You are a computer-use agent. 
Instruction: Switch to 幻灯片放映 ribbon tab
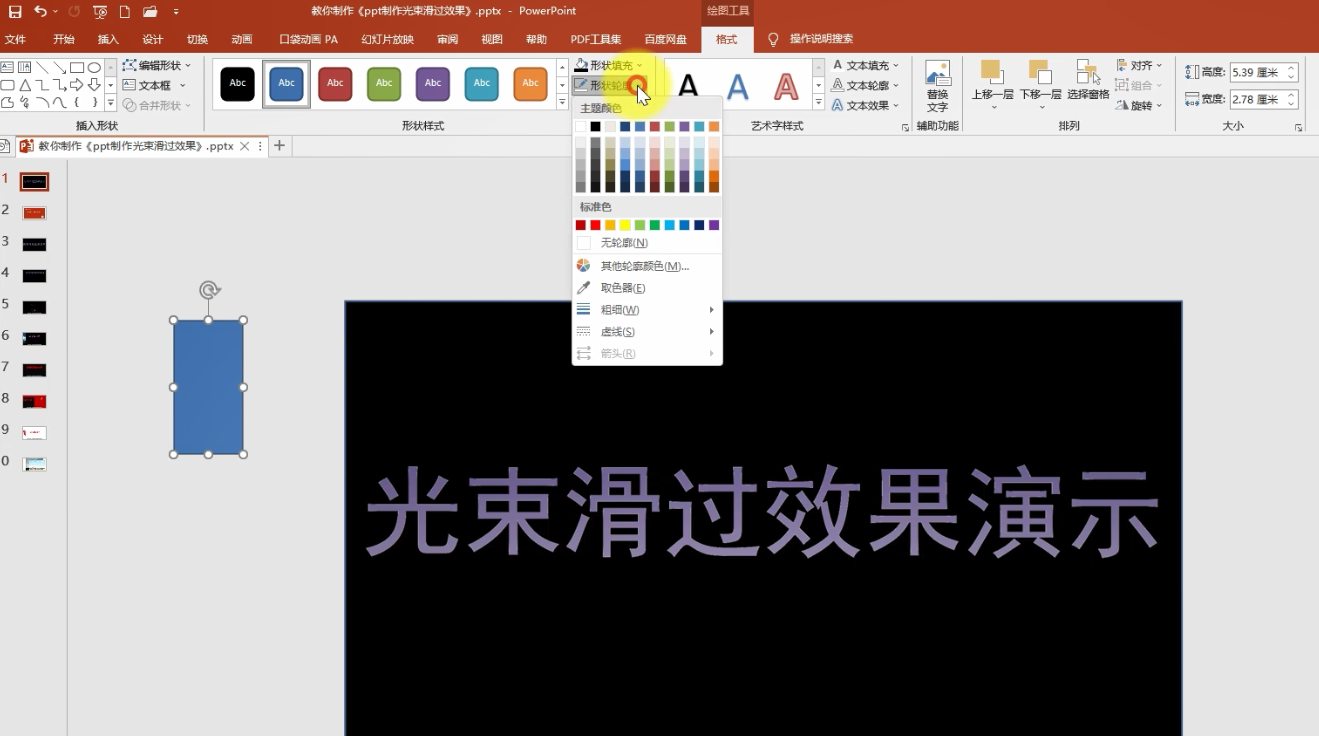(x=387, y=39)
